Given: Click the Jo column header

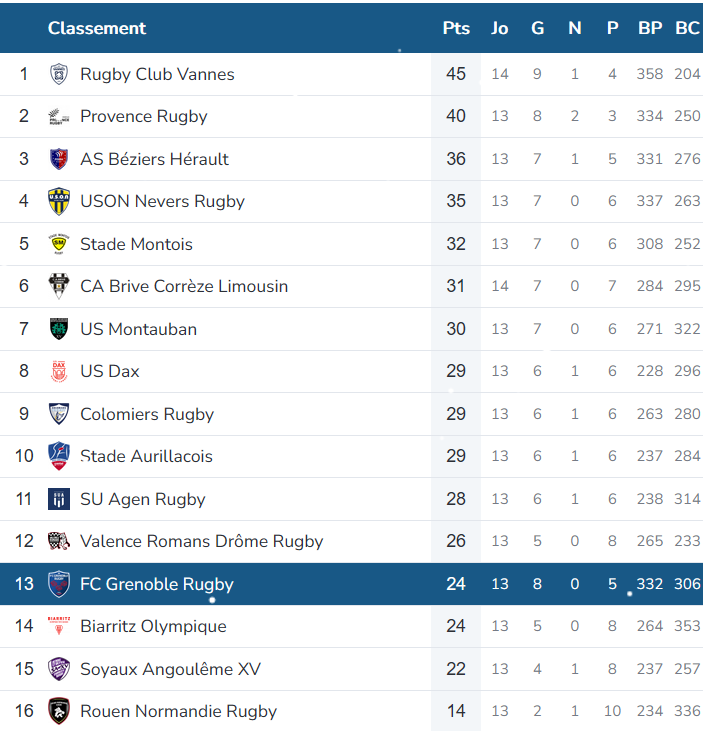Looking at the screenshot, I should pos(500,28).
